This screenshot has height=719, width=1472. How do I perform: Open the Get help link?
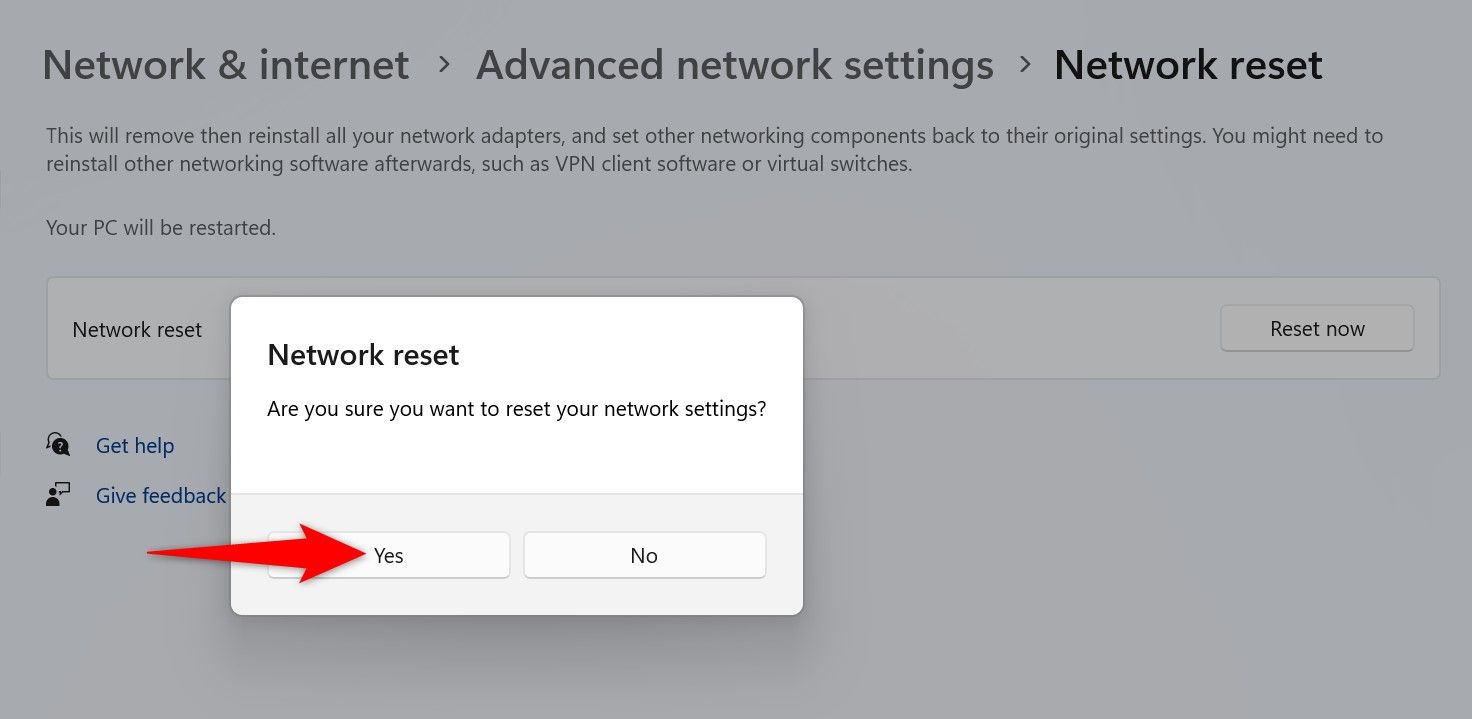pyautogui.click(x=135, y=446)
